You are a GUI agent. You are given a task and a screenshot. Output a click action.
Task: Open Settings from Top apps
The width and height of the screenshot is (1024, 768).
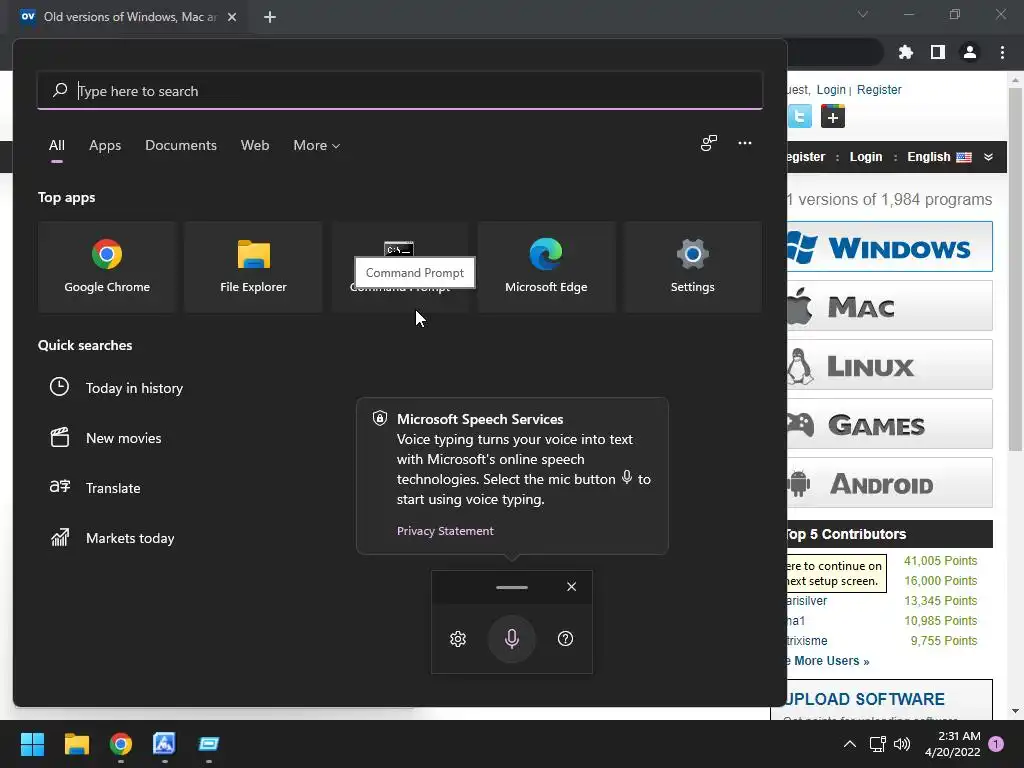[x=692, y=267]
